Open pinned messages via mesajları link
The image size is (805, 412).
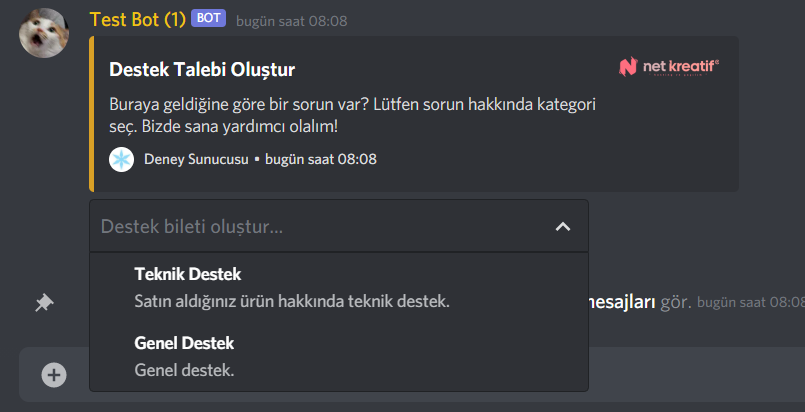click(x=622, y=302)
